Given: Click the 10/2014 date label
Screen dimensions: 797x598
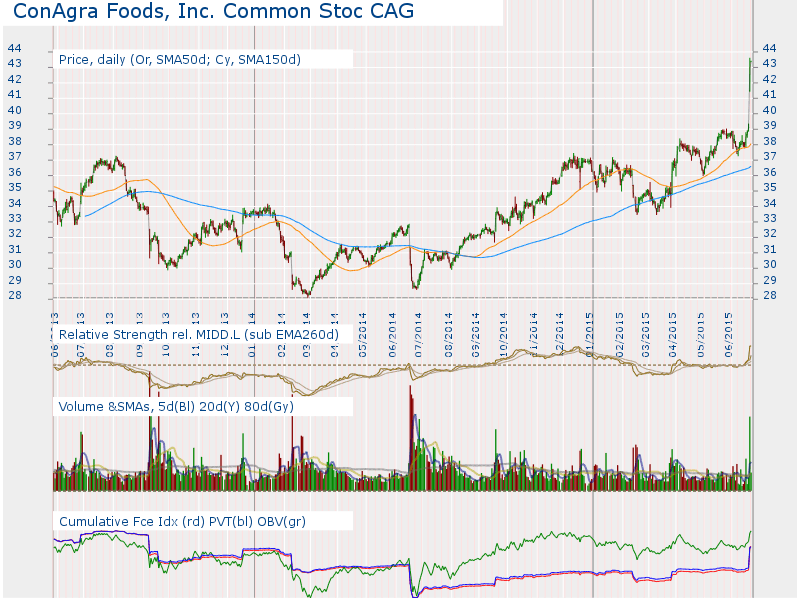Looking at the screenshot, I should (503, 335).
